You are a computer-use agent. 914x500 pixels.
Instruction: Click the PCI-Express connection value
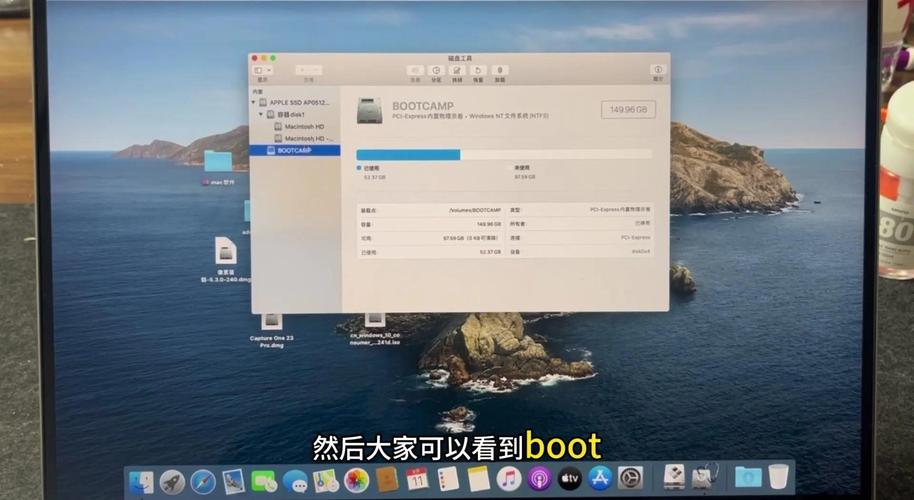pos(636,238)
